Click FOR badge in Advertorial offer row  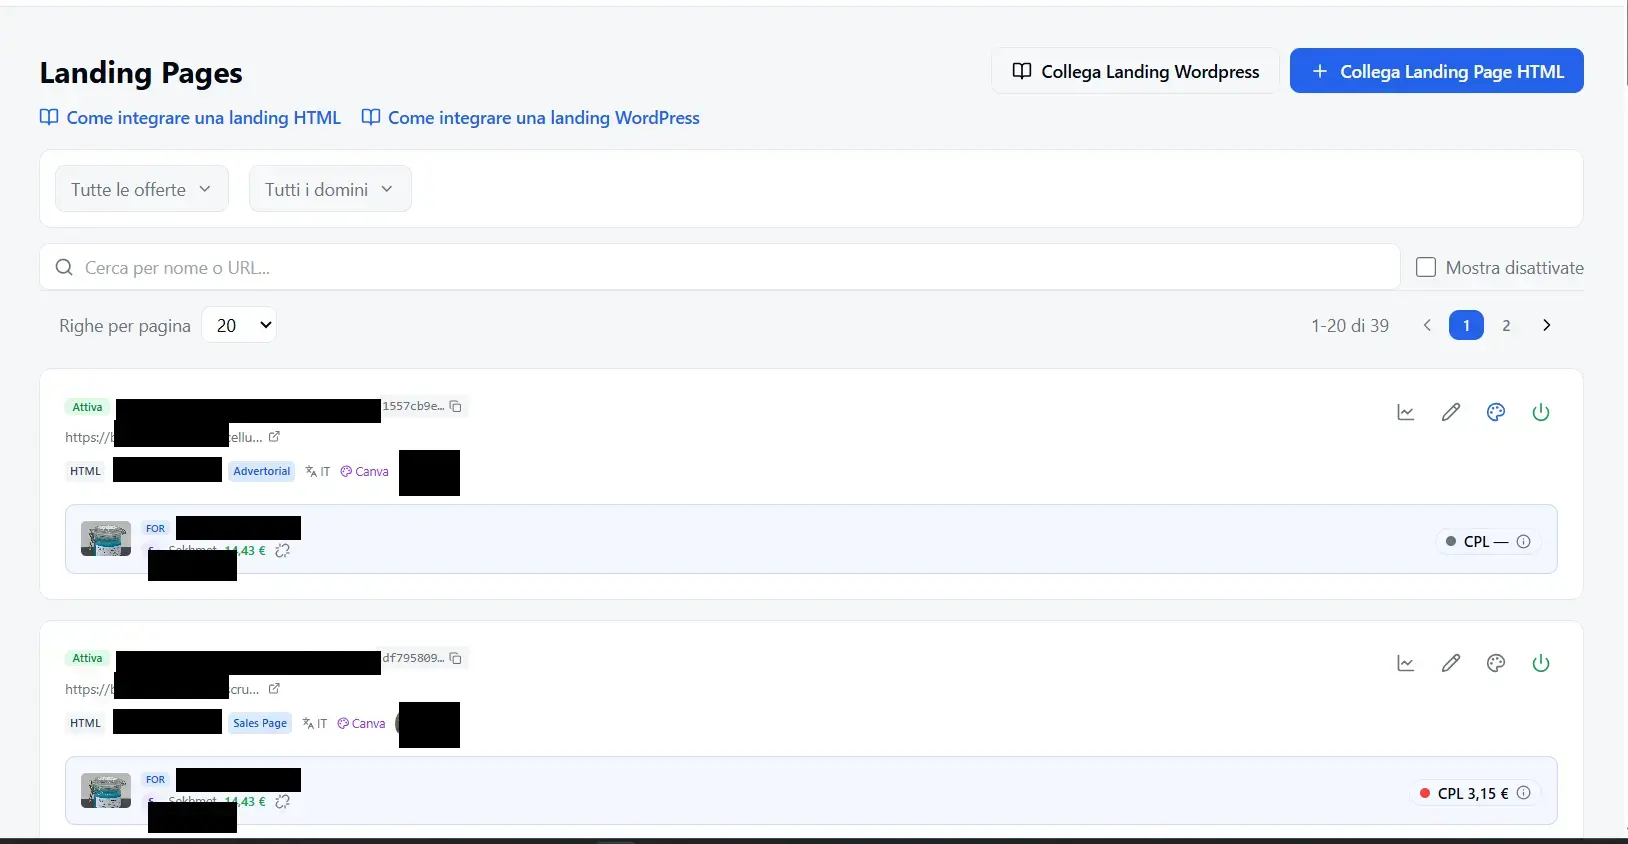(x=155, y=528)
